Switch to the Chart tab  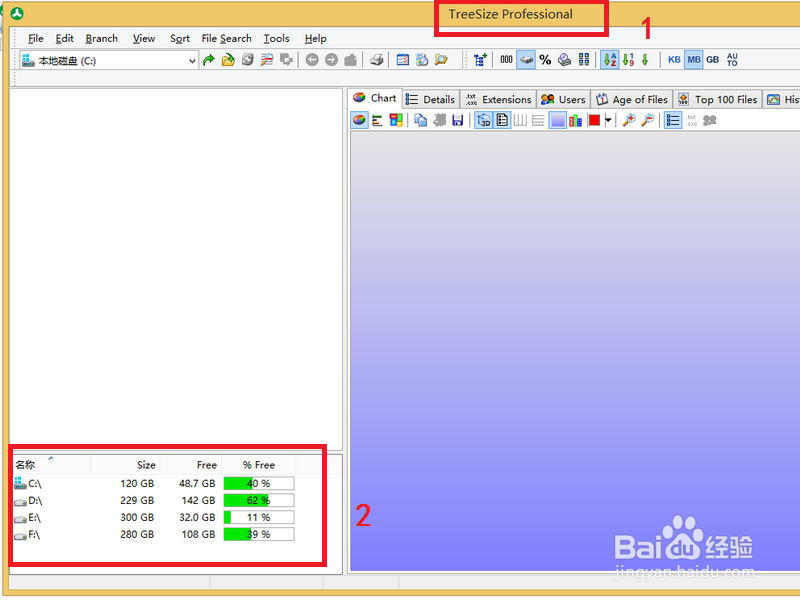coord(375,98)
